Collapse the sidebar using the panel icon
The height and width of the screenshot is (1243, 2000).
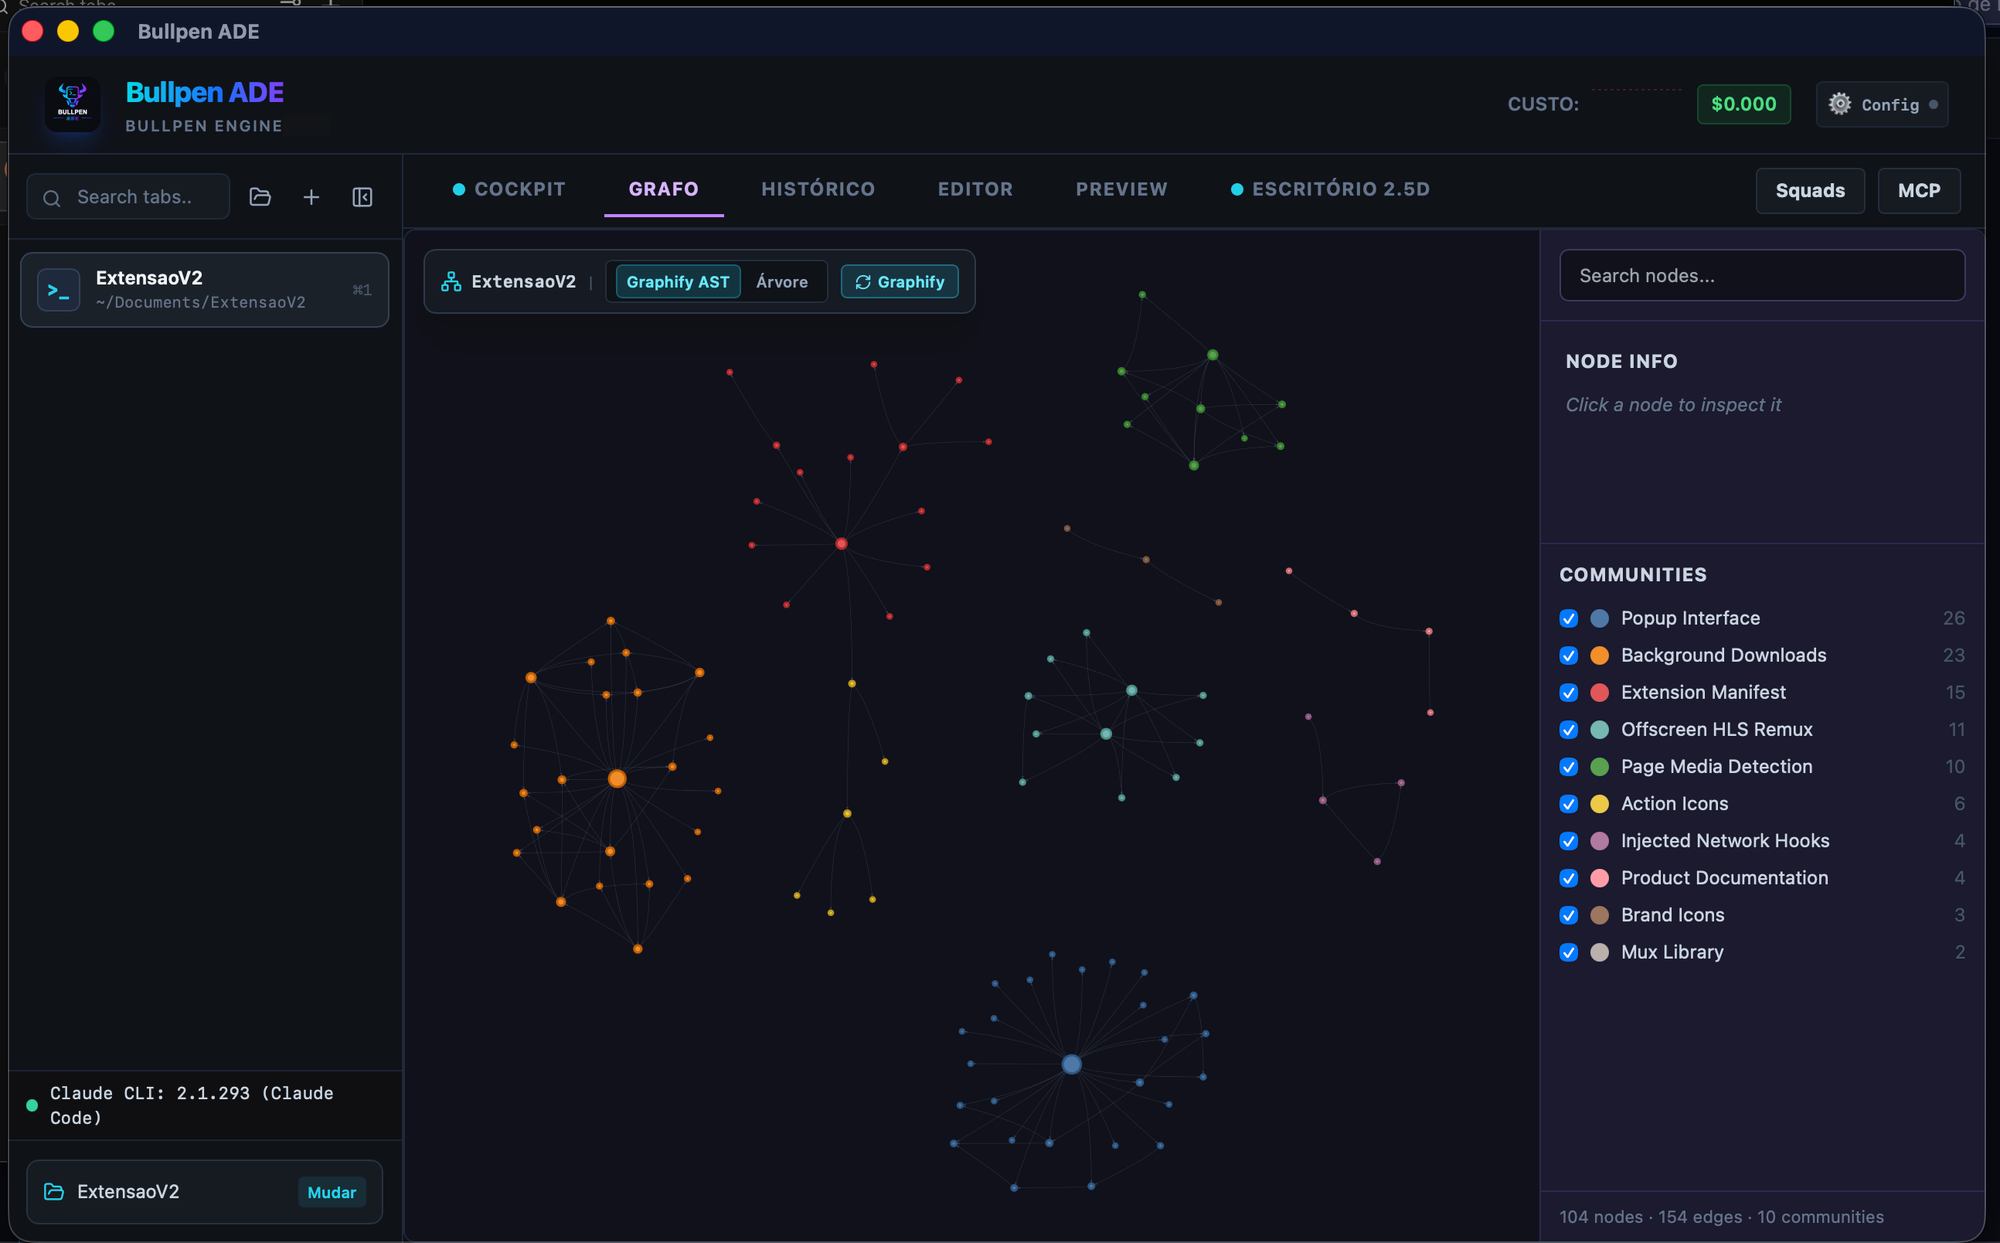(x=362, y=197)
